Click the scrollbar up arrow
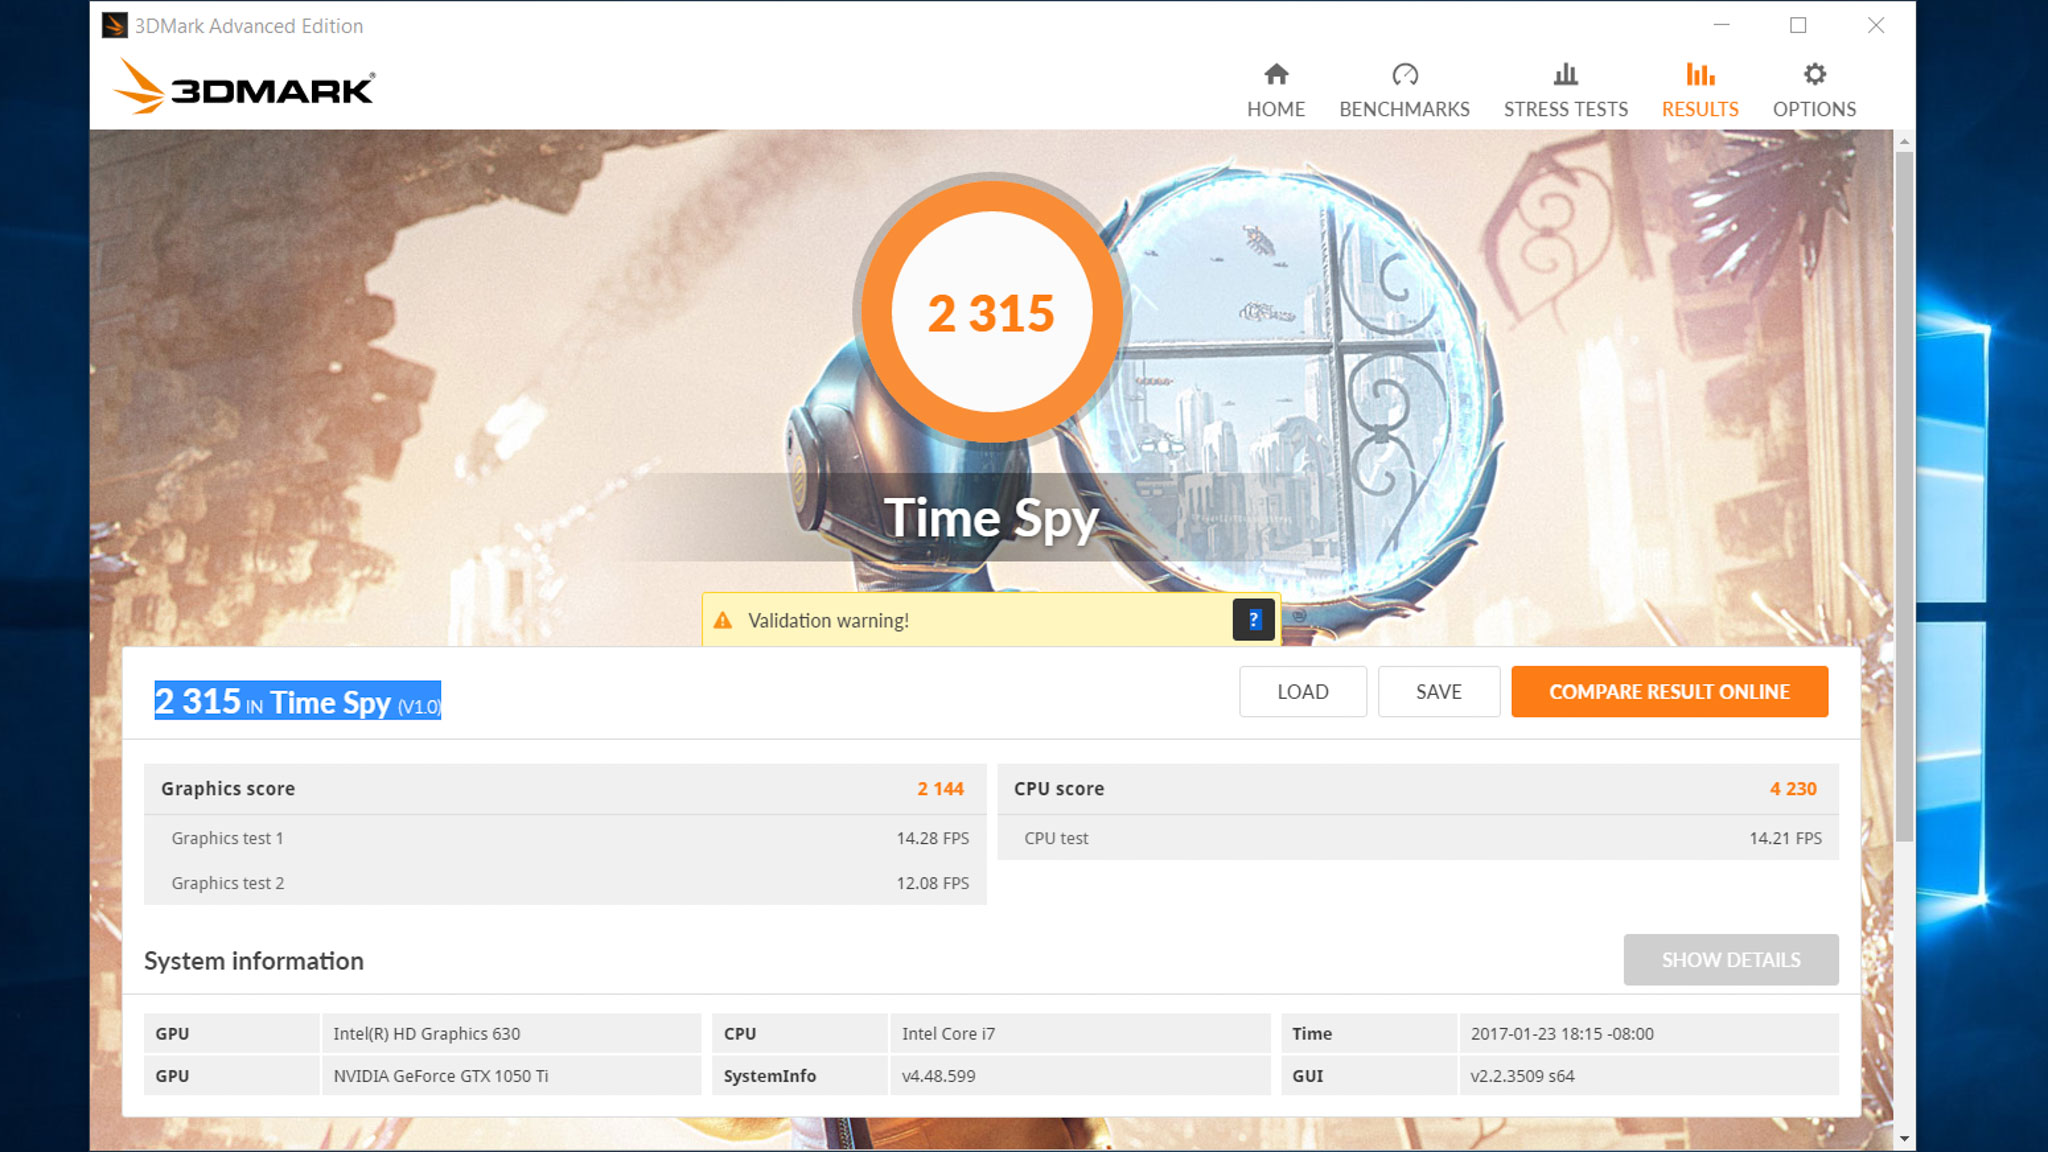2048x1152 pixels. (1904, 142)
